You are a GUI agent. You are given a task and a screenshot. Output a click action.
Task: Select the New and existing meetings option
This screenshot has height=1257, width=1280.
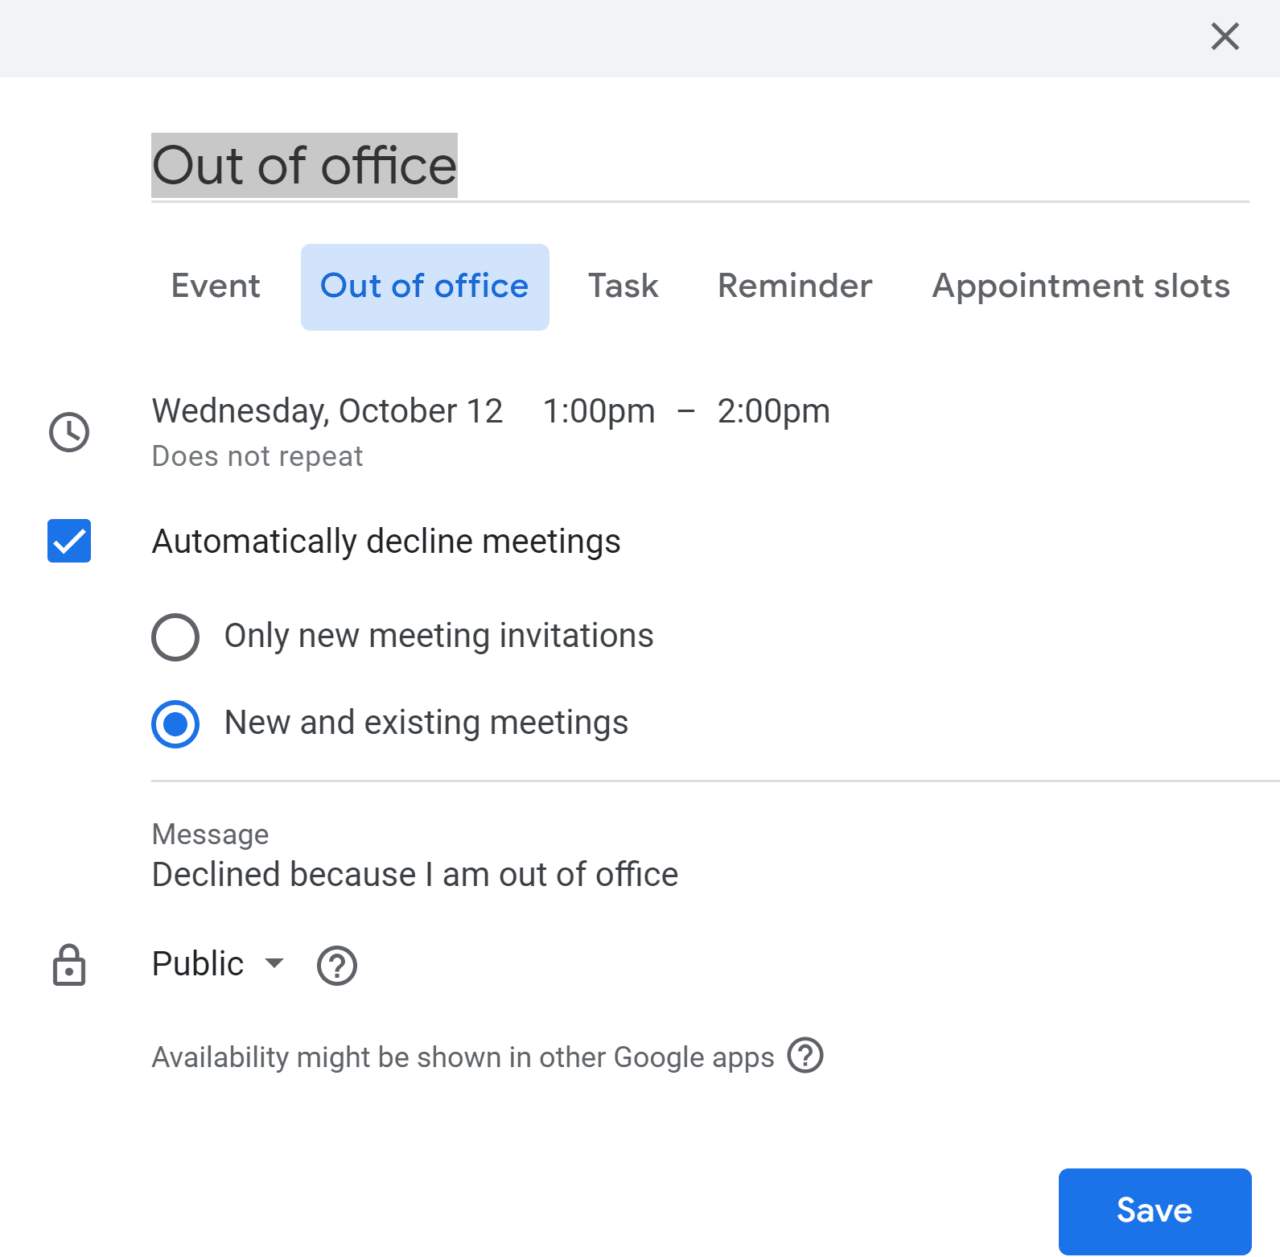click(x=175, y=723)
